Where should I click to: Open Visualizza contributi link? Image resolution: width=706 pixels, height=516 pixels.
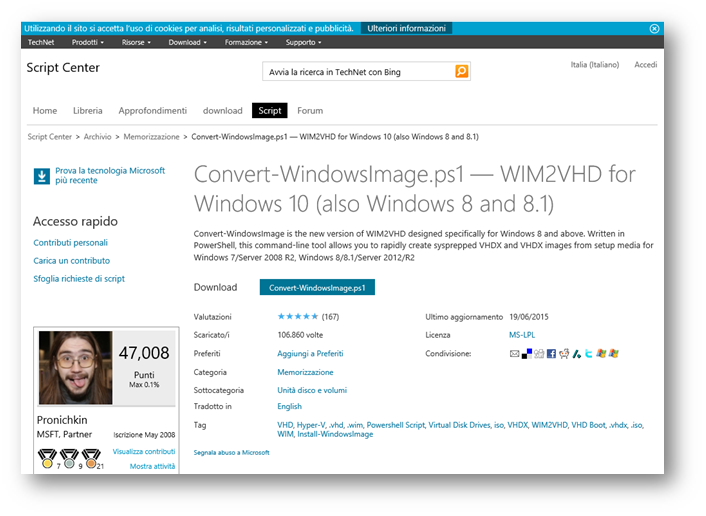coord(144,452)
